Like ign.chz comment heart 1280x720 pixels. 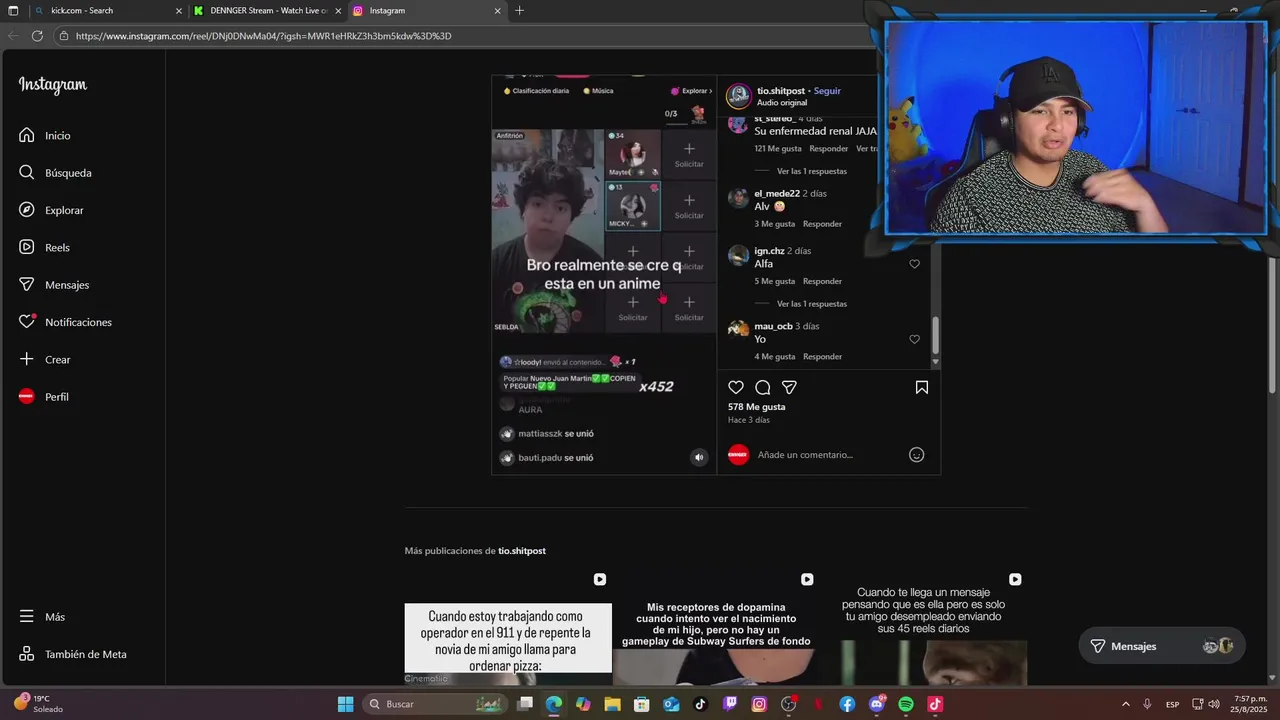click(x=914, y=264)
